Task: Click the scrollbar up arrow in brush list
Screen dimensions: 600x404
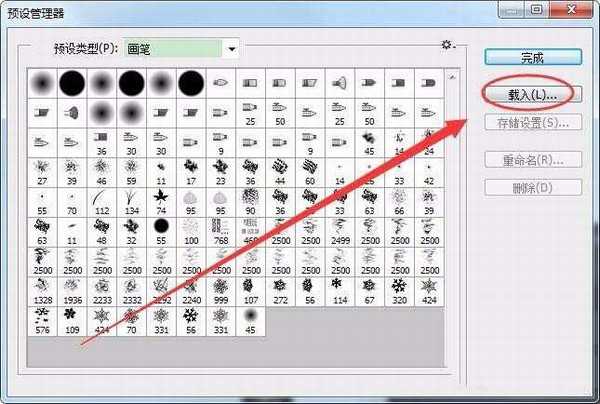Action: coord(451,76)
